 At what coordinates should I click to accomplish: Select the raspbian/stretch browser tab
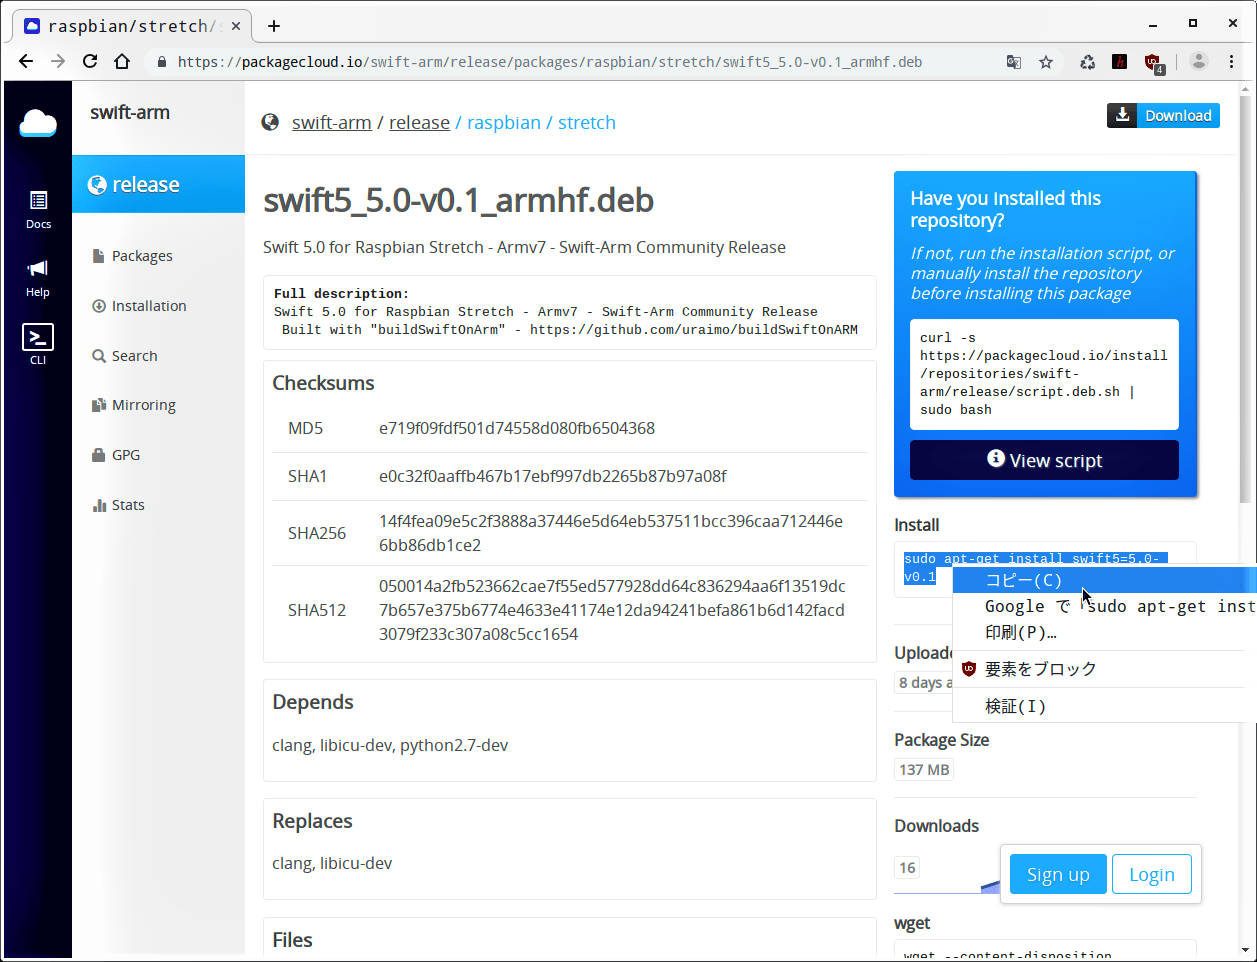(131, 26)
